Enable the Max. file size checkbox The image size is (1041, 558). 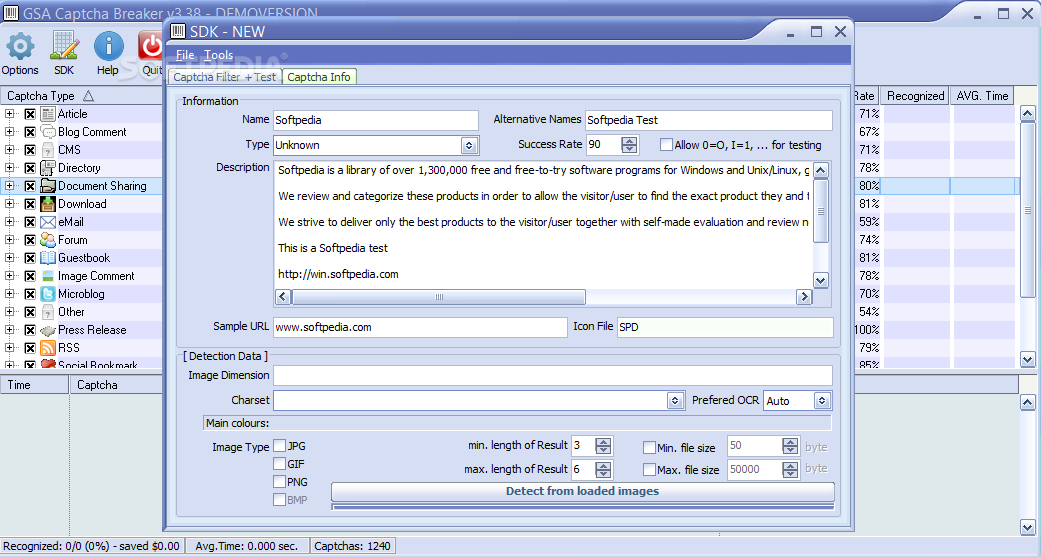pyautogui.click(x=649, y=470)
